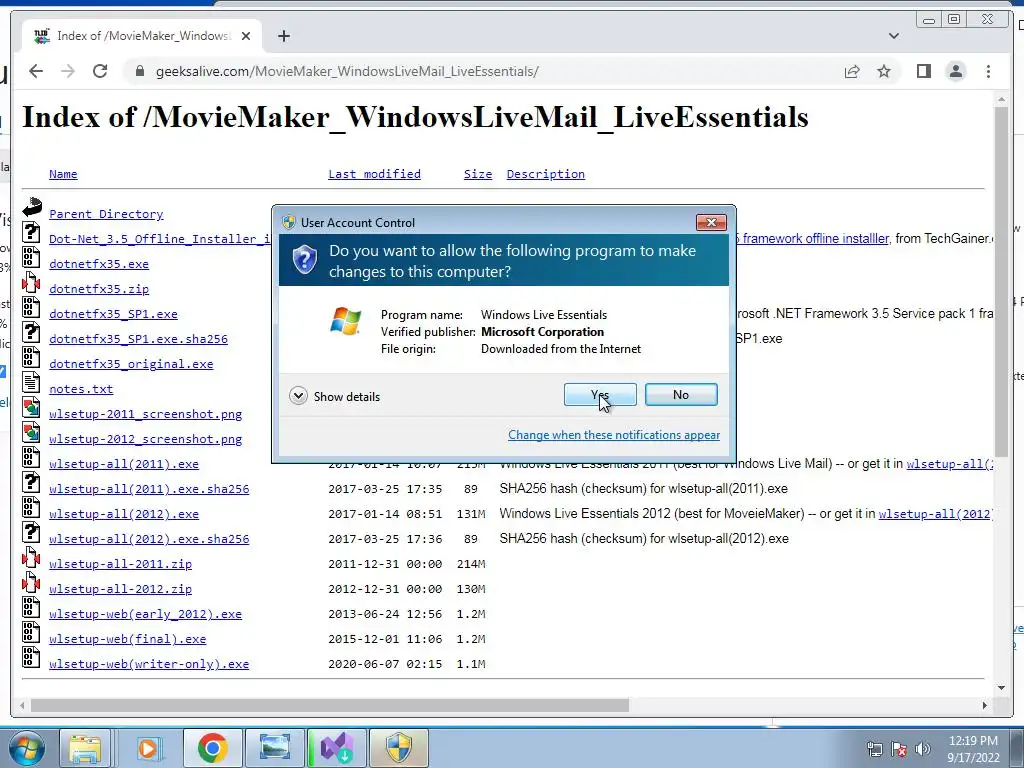
Task: Open a new tab with the plus button
Action: point(283,36)
